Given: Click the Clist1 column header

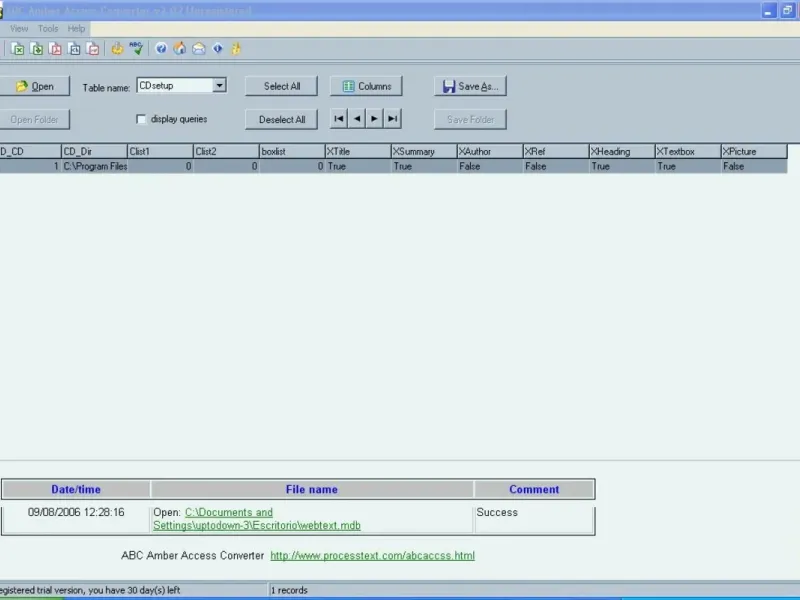Looking at the screenshot, I should pyautogui.click(x=160, y=152).
